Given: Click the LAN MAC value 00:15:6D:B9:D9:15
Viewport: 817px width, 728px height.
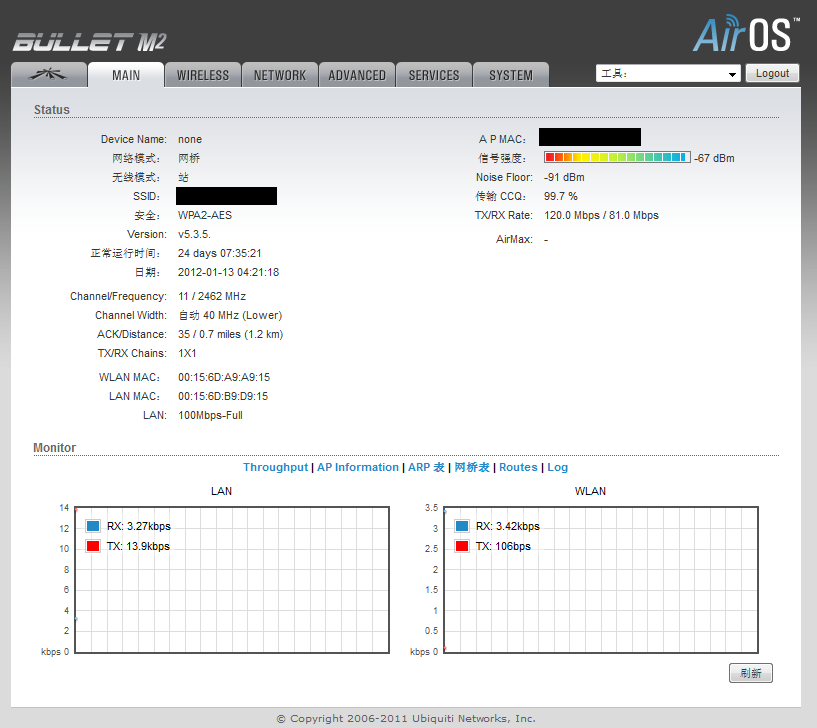Looking at the screenshot, I should click(223, 396).
